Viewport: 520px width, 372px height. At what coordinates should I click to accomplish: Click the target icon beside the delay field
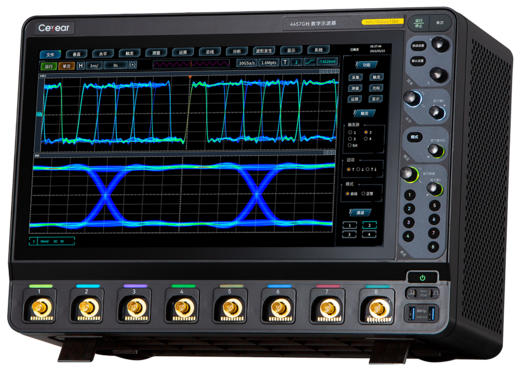coord(133,65)
